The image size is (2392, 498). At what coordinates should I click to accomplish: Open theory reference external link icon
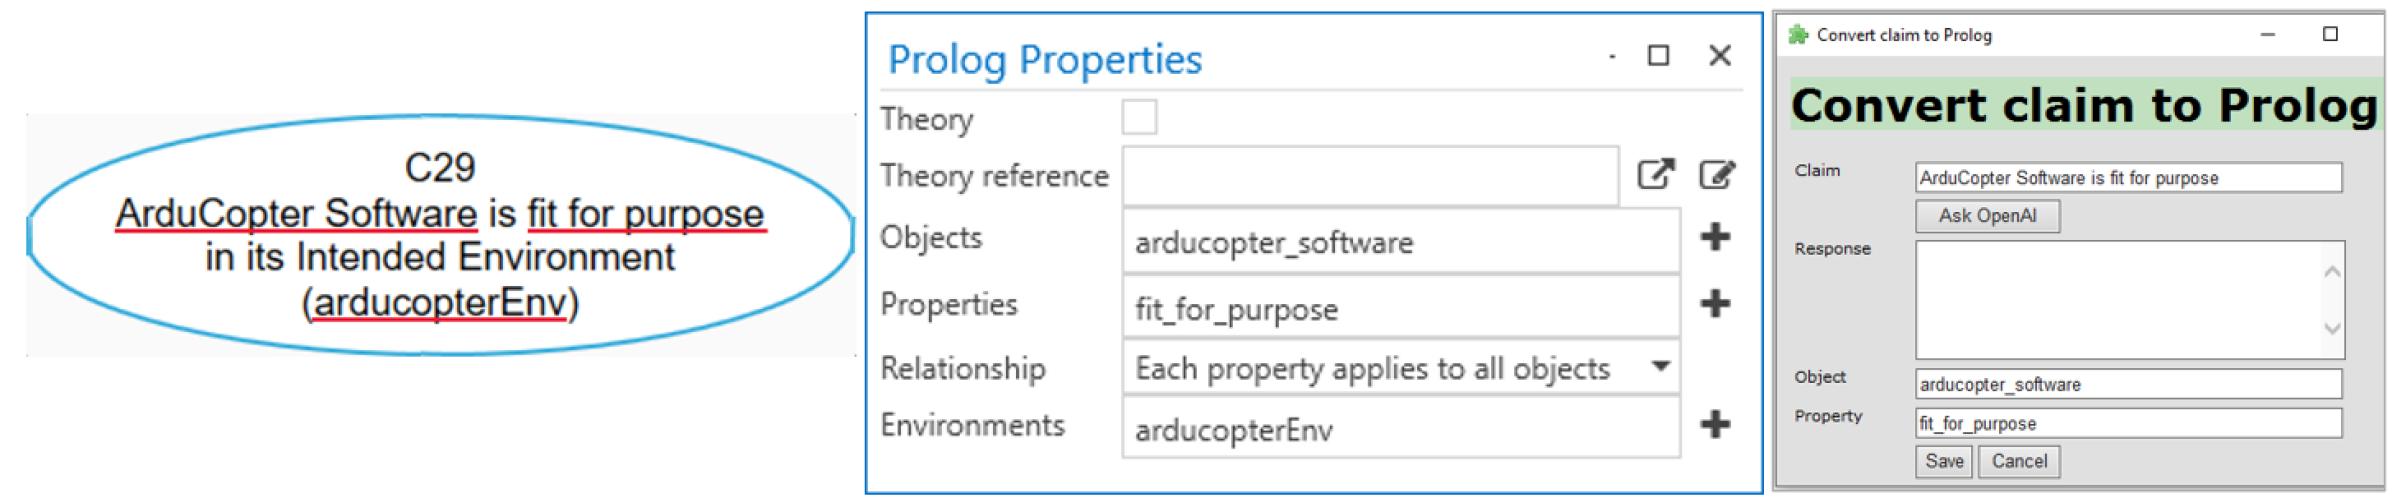pyautogui.click(x=1655, y=175)
